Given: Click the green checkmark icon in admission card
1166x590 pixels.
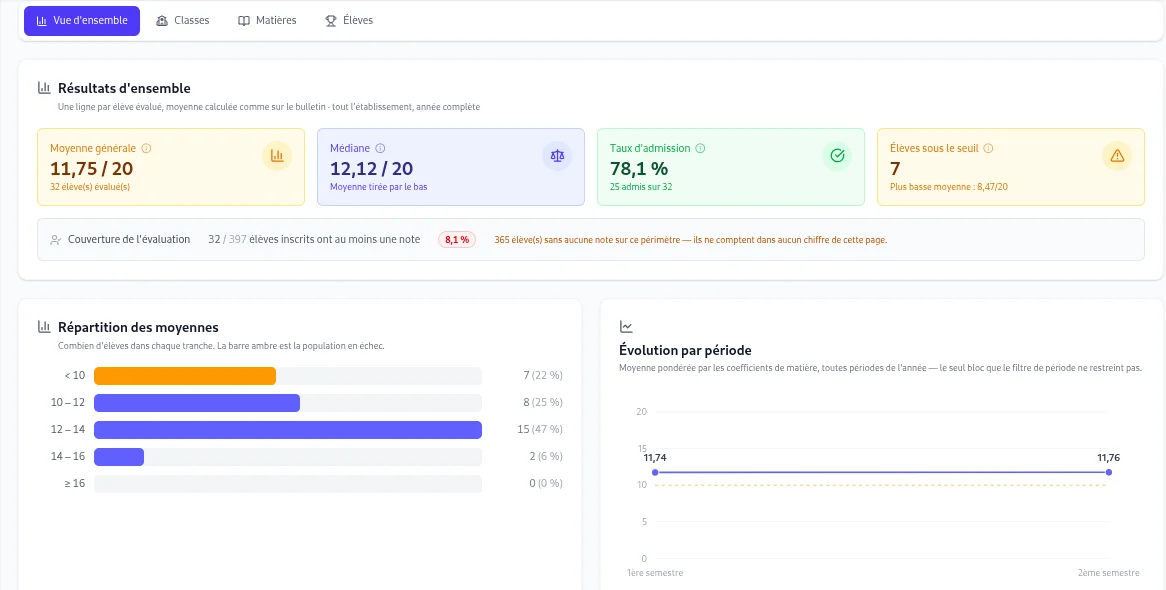Looking at the screenshot, I should tap(837, 155).
